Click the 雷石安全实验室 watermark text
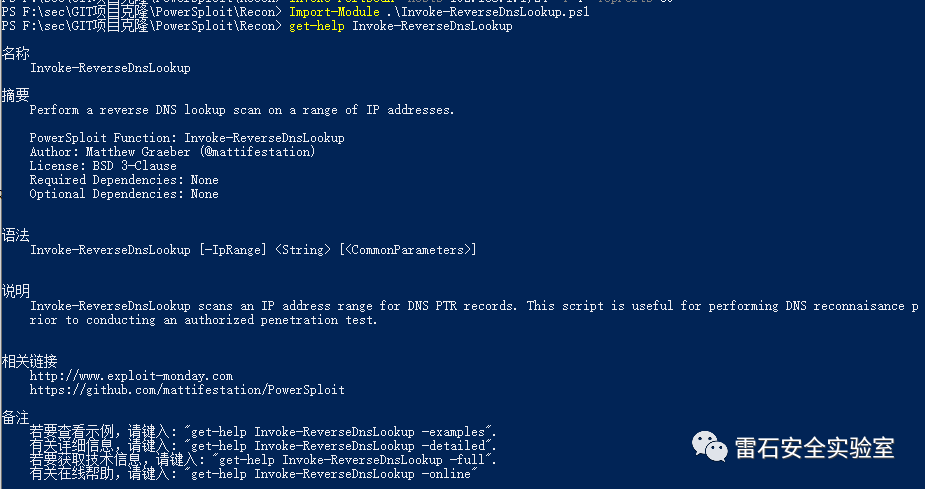Viewport: 925px width, 489px height. pyautogui.click(x=814, y=448)
